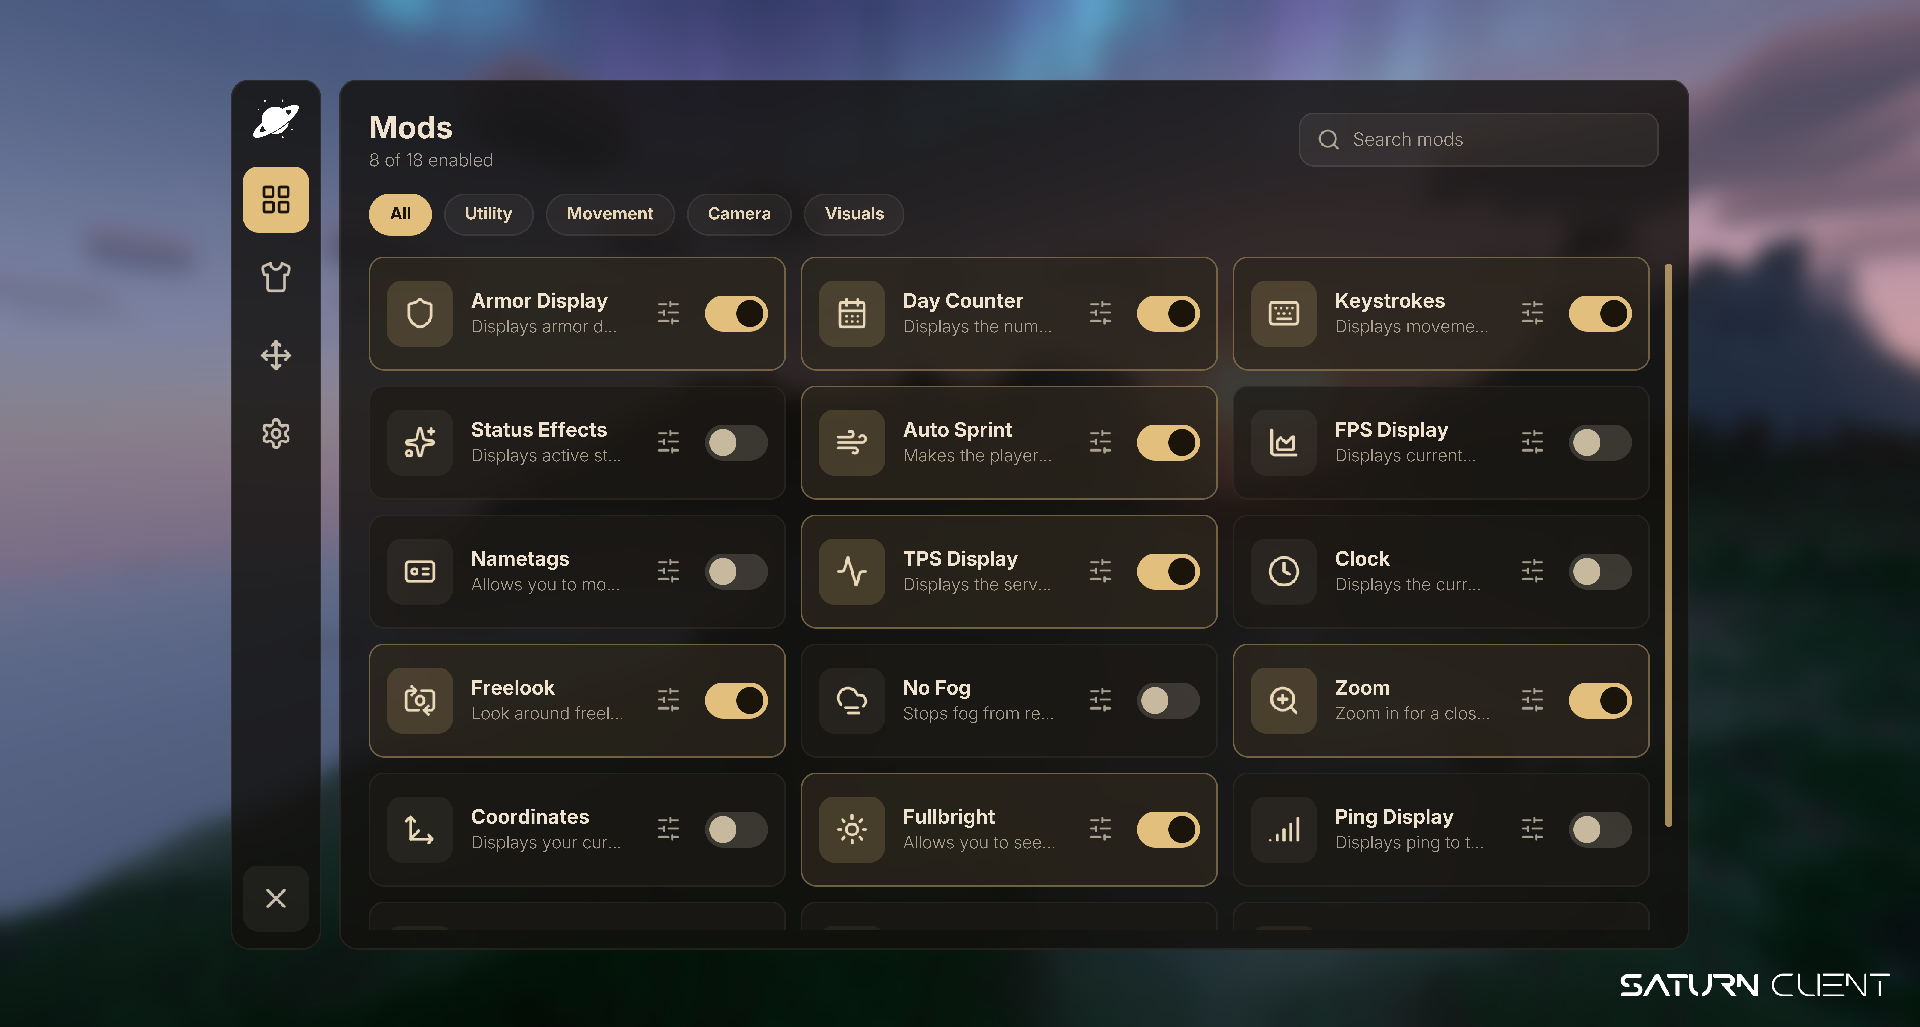Open TPS Display settings sliders icon
This screenshot has height=1027, width=1920.
(1100, 571)
